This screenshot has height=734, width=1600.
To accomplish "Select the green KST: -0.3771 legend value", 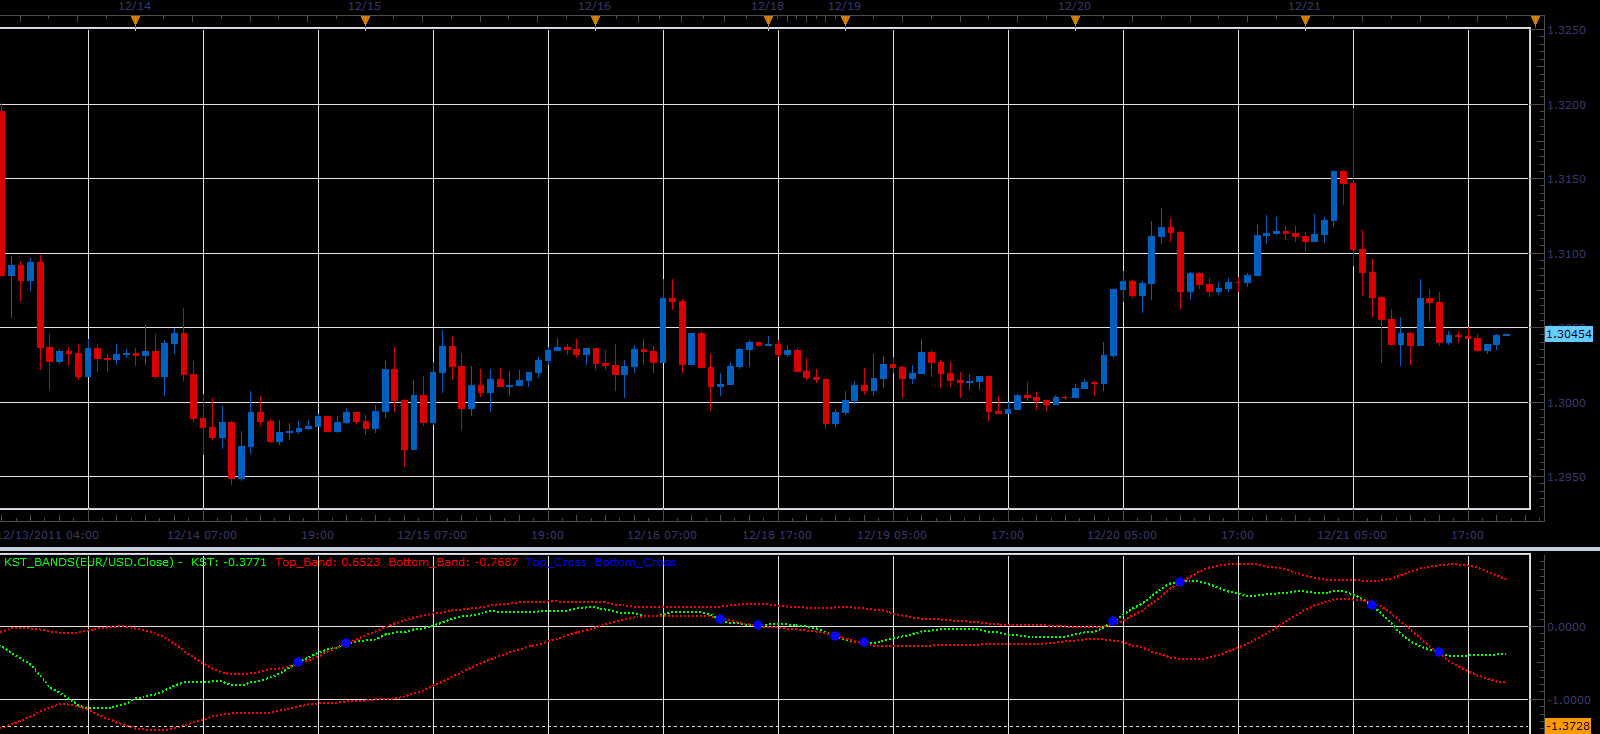I will 228,562.
